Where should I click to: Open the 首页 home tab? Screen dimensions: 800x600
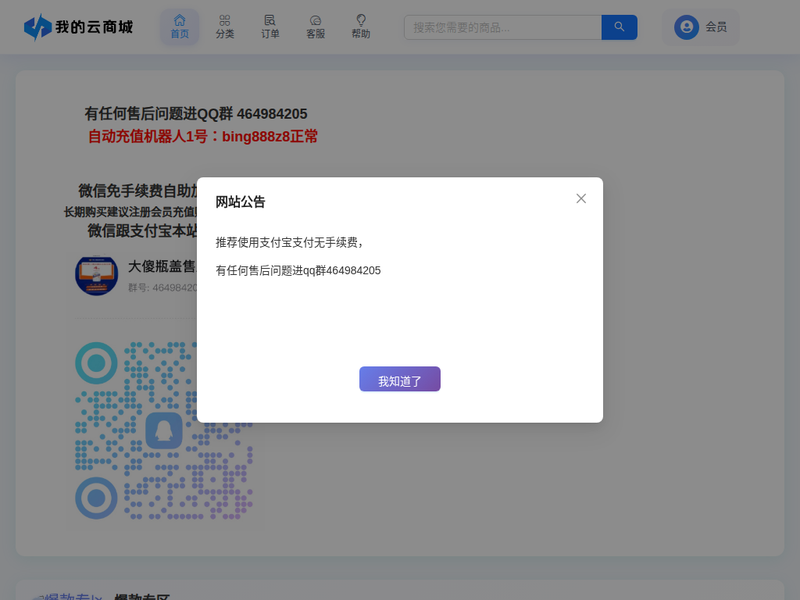(x=180, y=27)
